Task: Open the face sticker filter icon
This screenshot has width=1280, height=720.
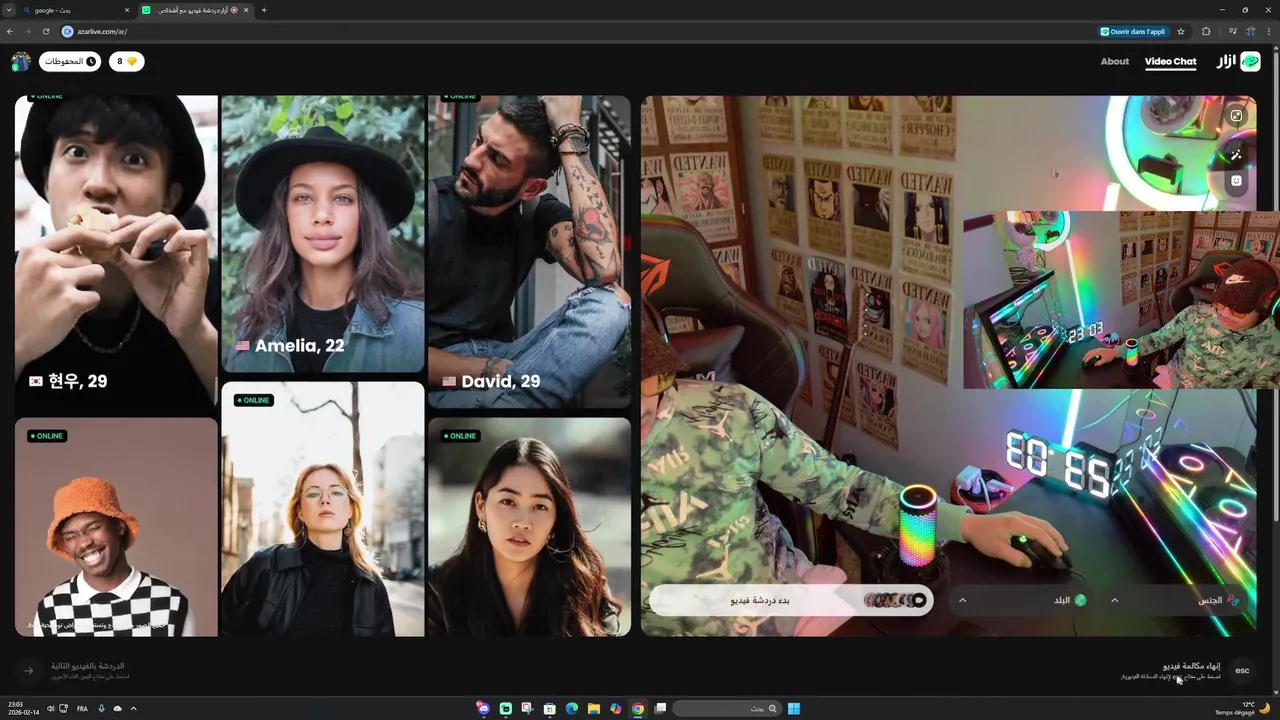Action: tap(1236, 181)
